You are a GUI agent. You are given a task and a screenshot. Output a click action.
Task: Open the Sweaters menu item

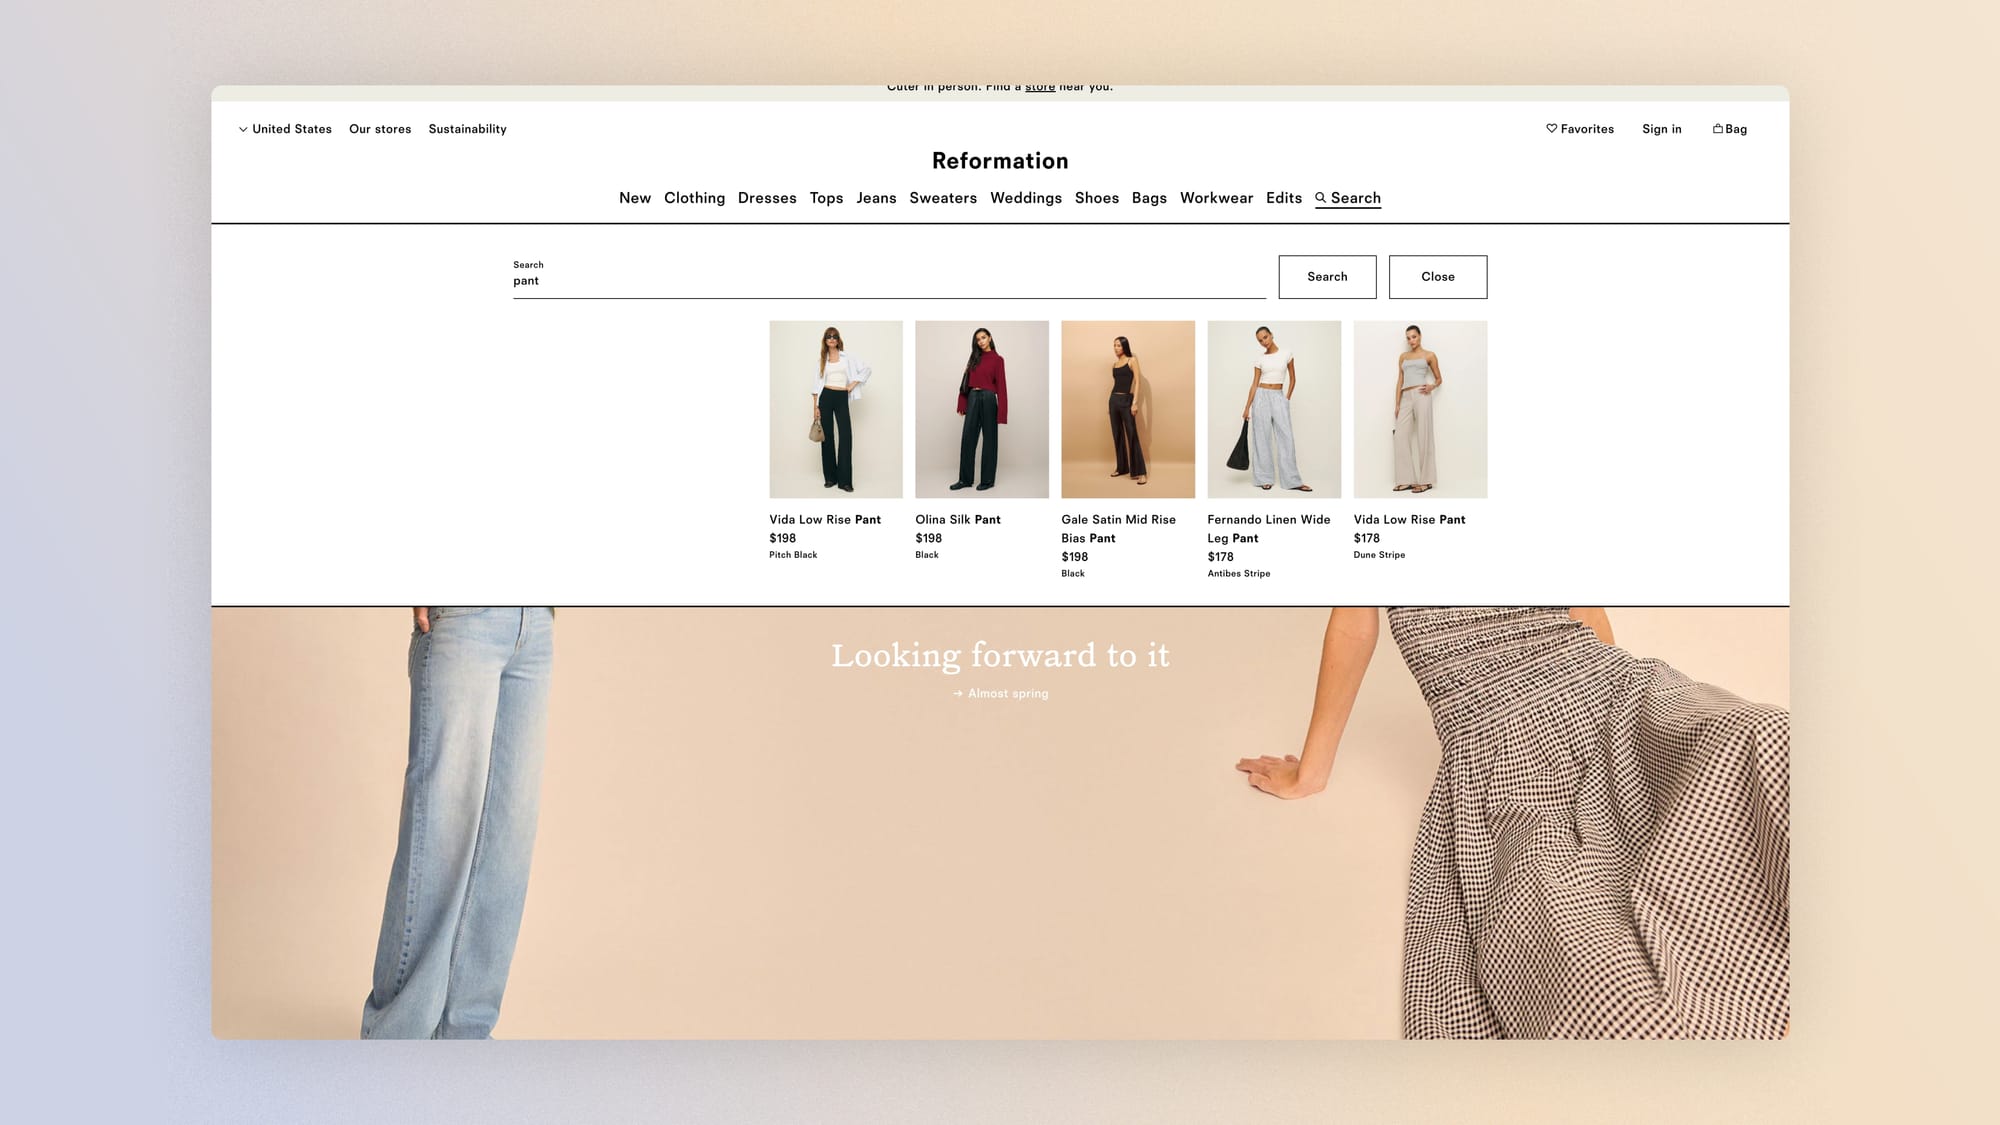click(x=943, y=198)
